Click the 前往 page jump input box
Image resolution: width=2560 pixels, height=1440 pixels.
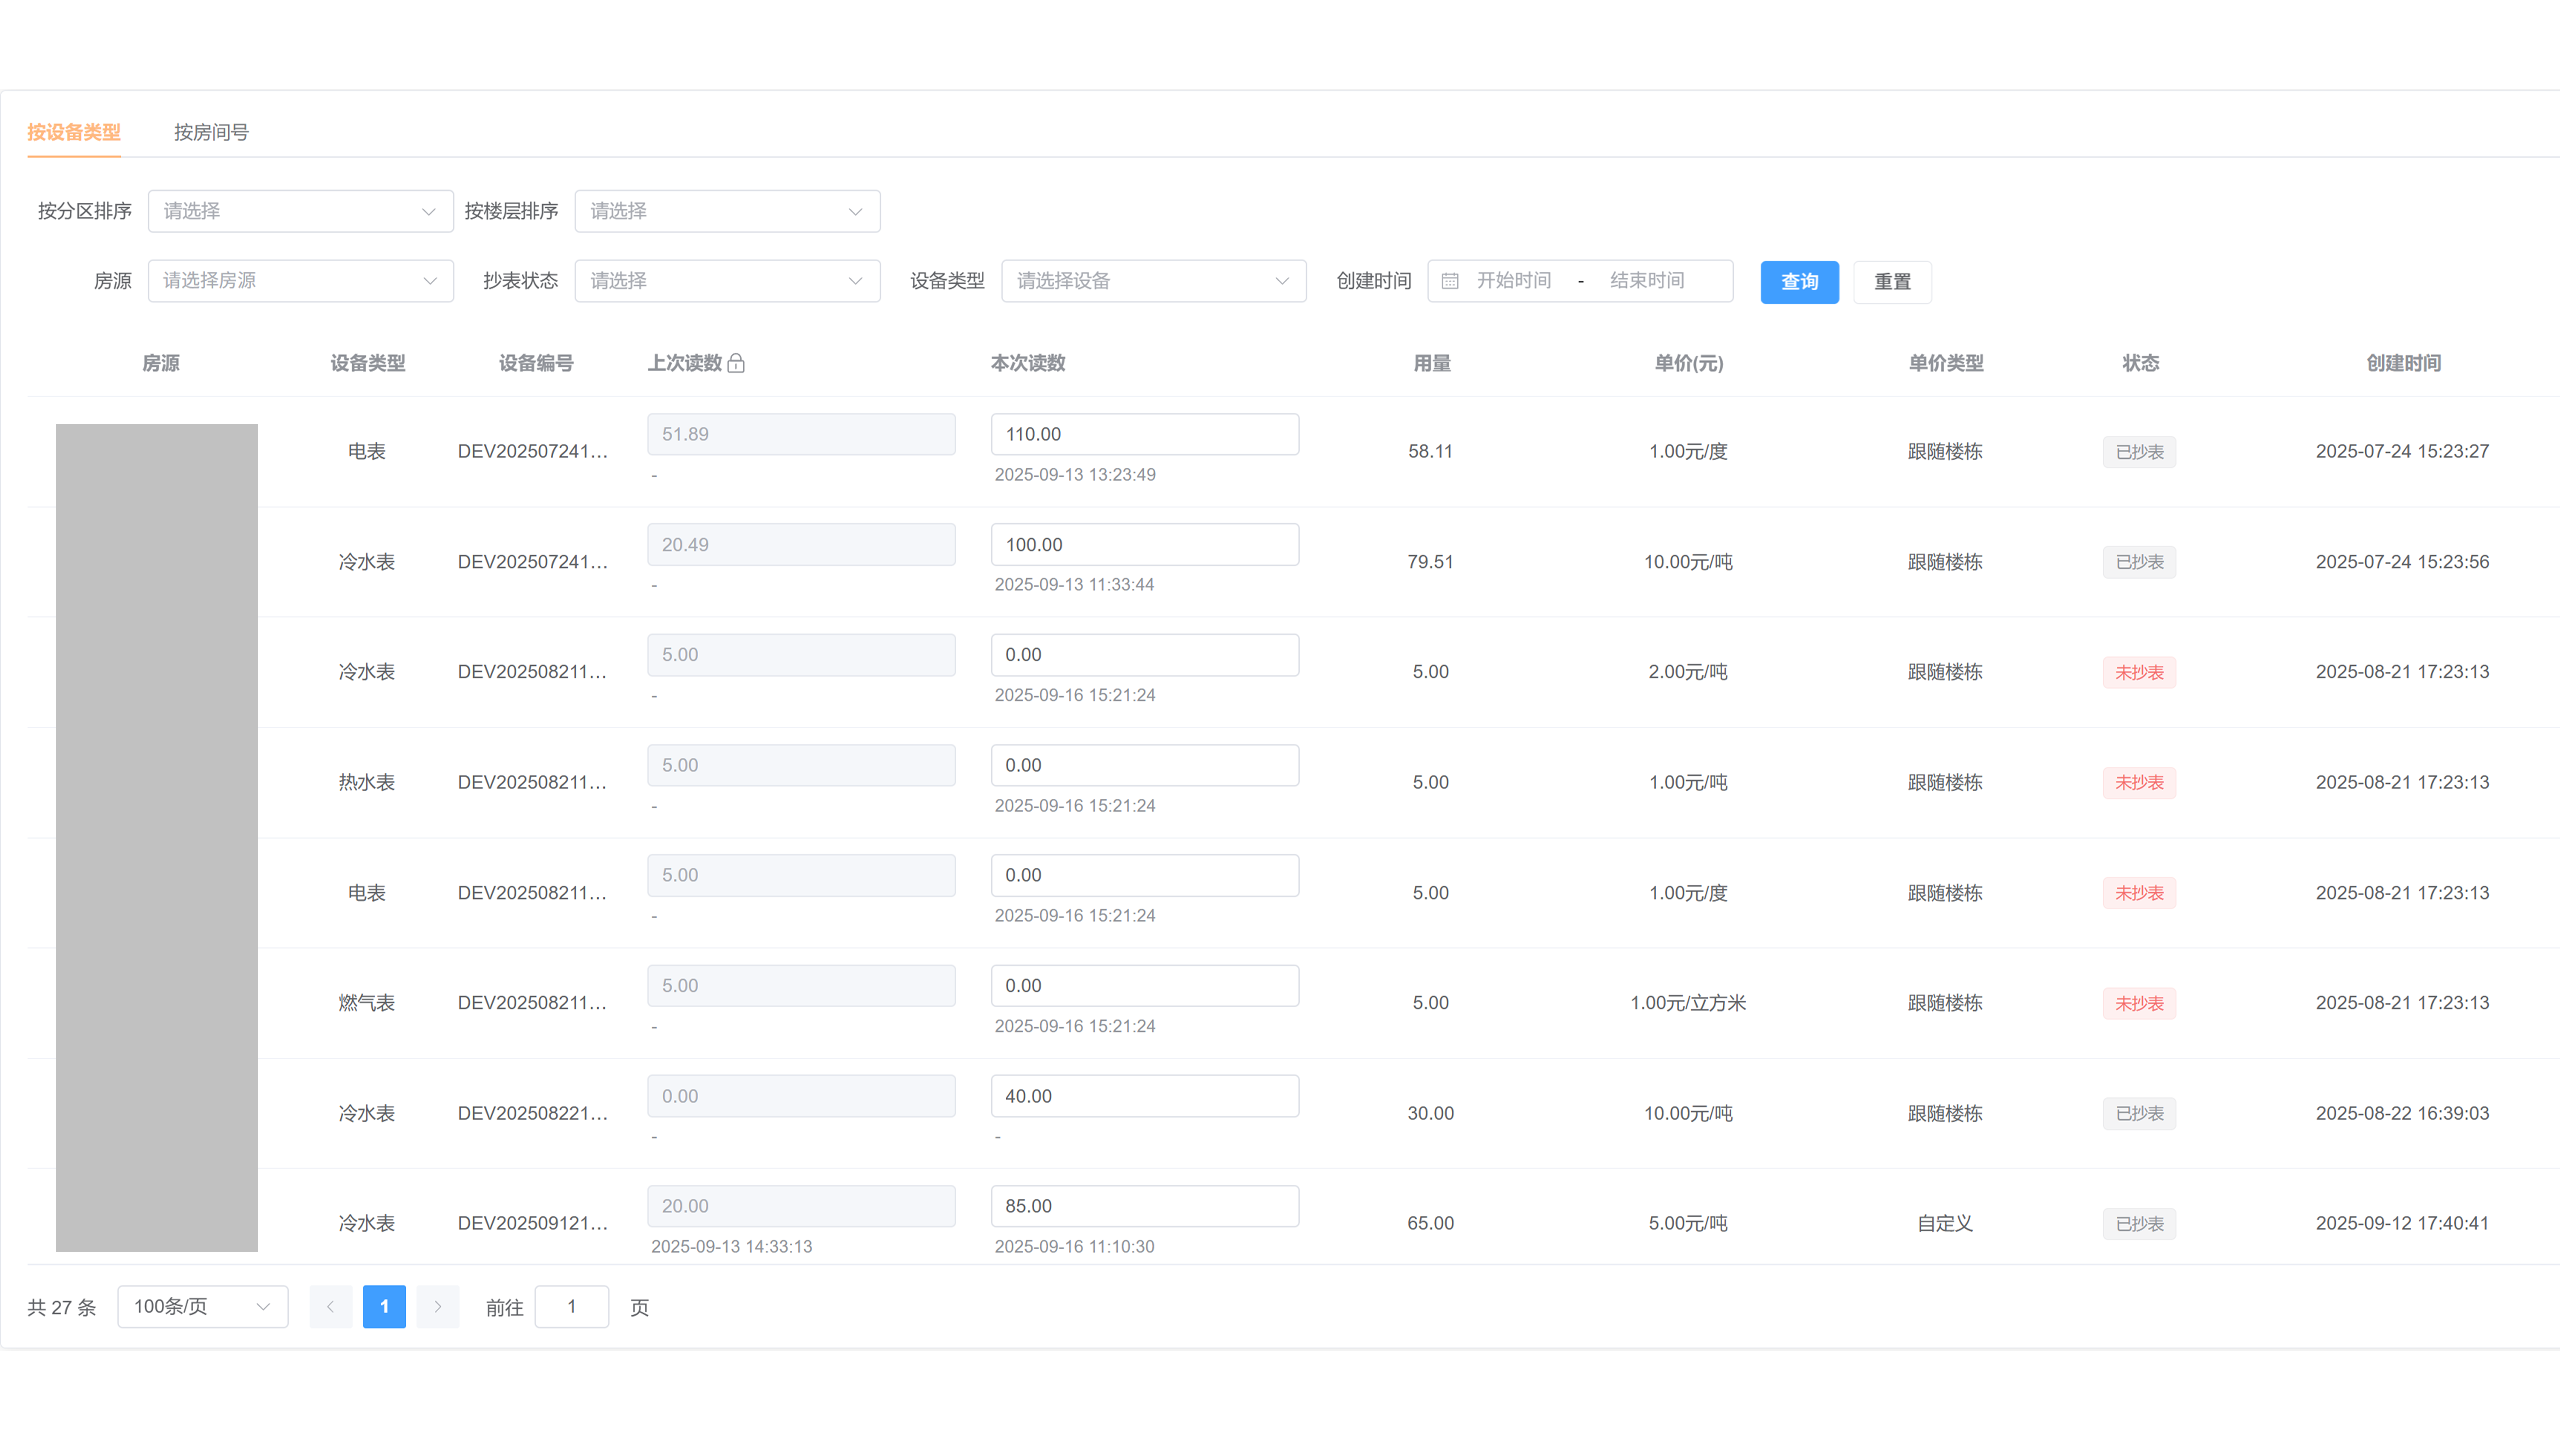pyautogui.click(x=571, y=1307)
